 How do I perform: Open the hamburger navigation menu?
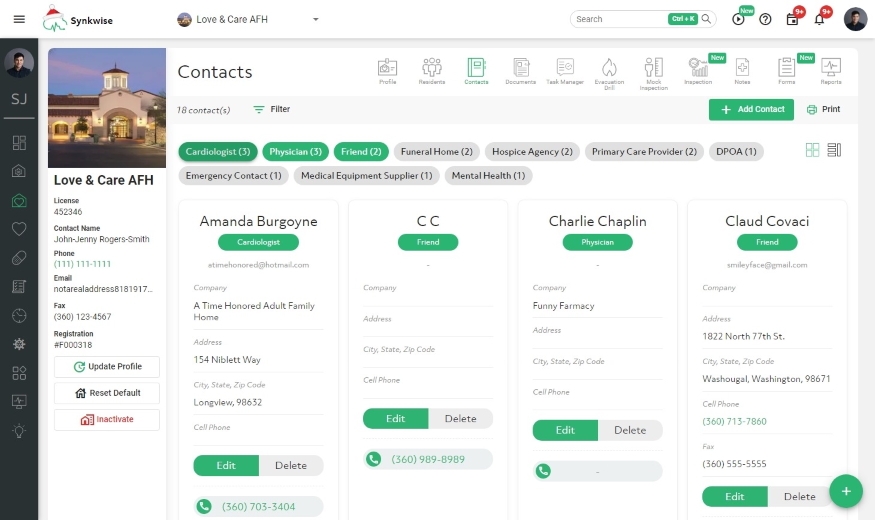tap(19, 19)
